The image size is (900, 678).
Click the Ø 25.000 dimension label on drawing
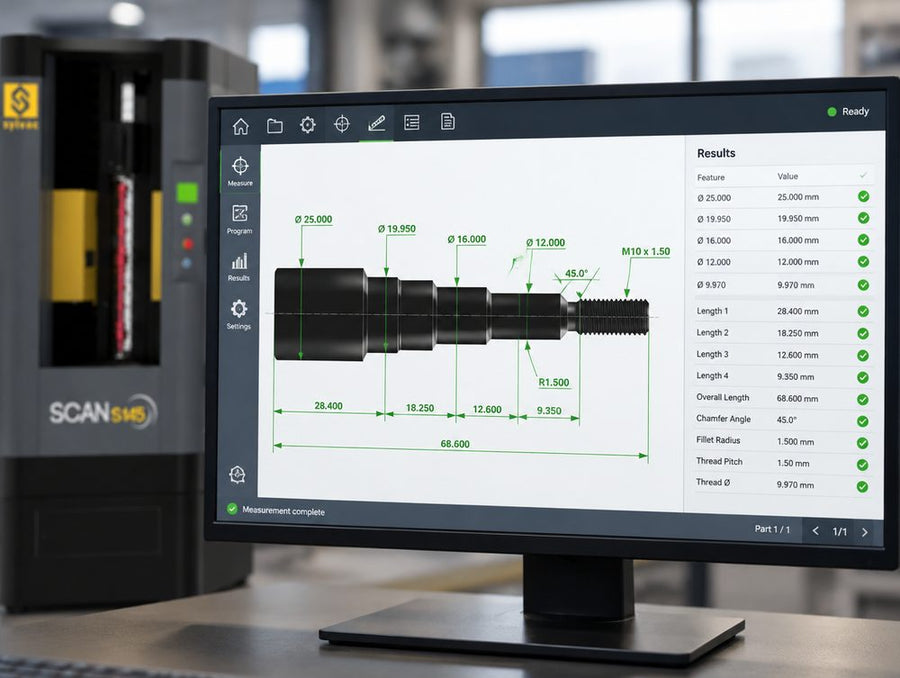(x=313, y=219)
